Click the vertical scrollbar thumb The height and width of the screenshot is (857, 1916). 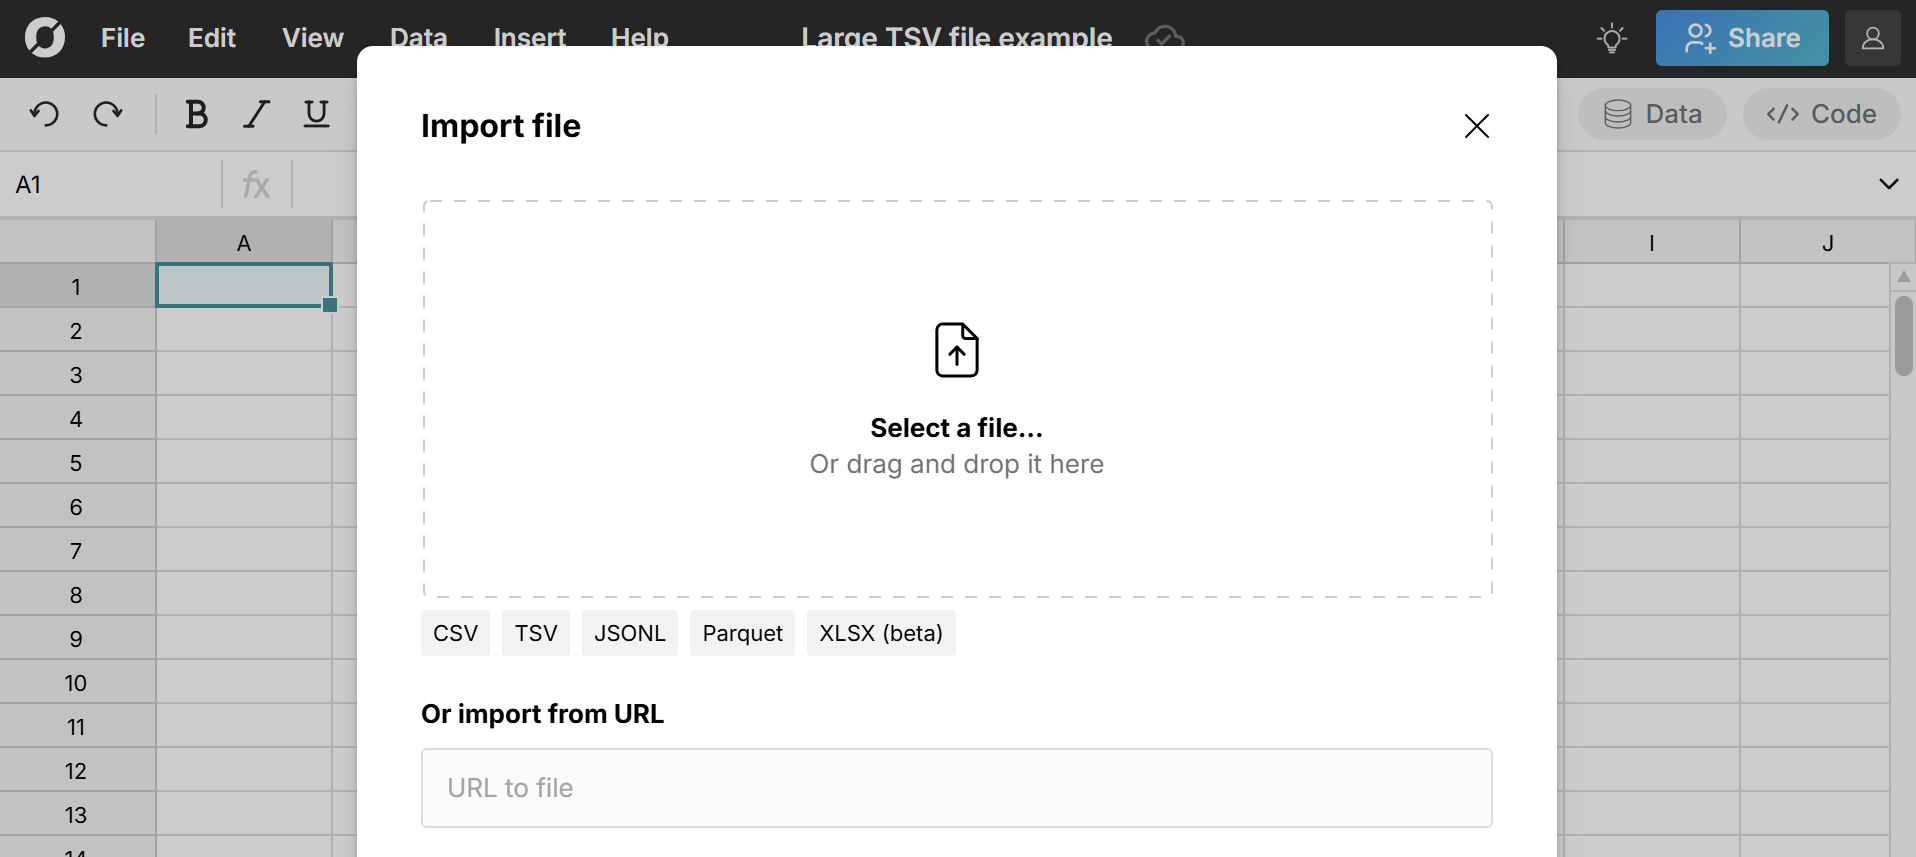pyautogui.click(x=1903, y=336)
